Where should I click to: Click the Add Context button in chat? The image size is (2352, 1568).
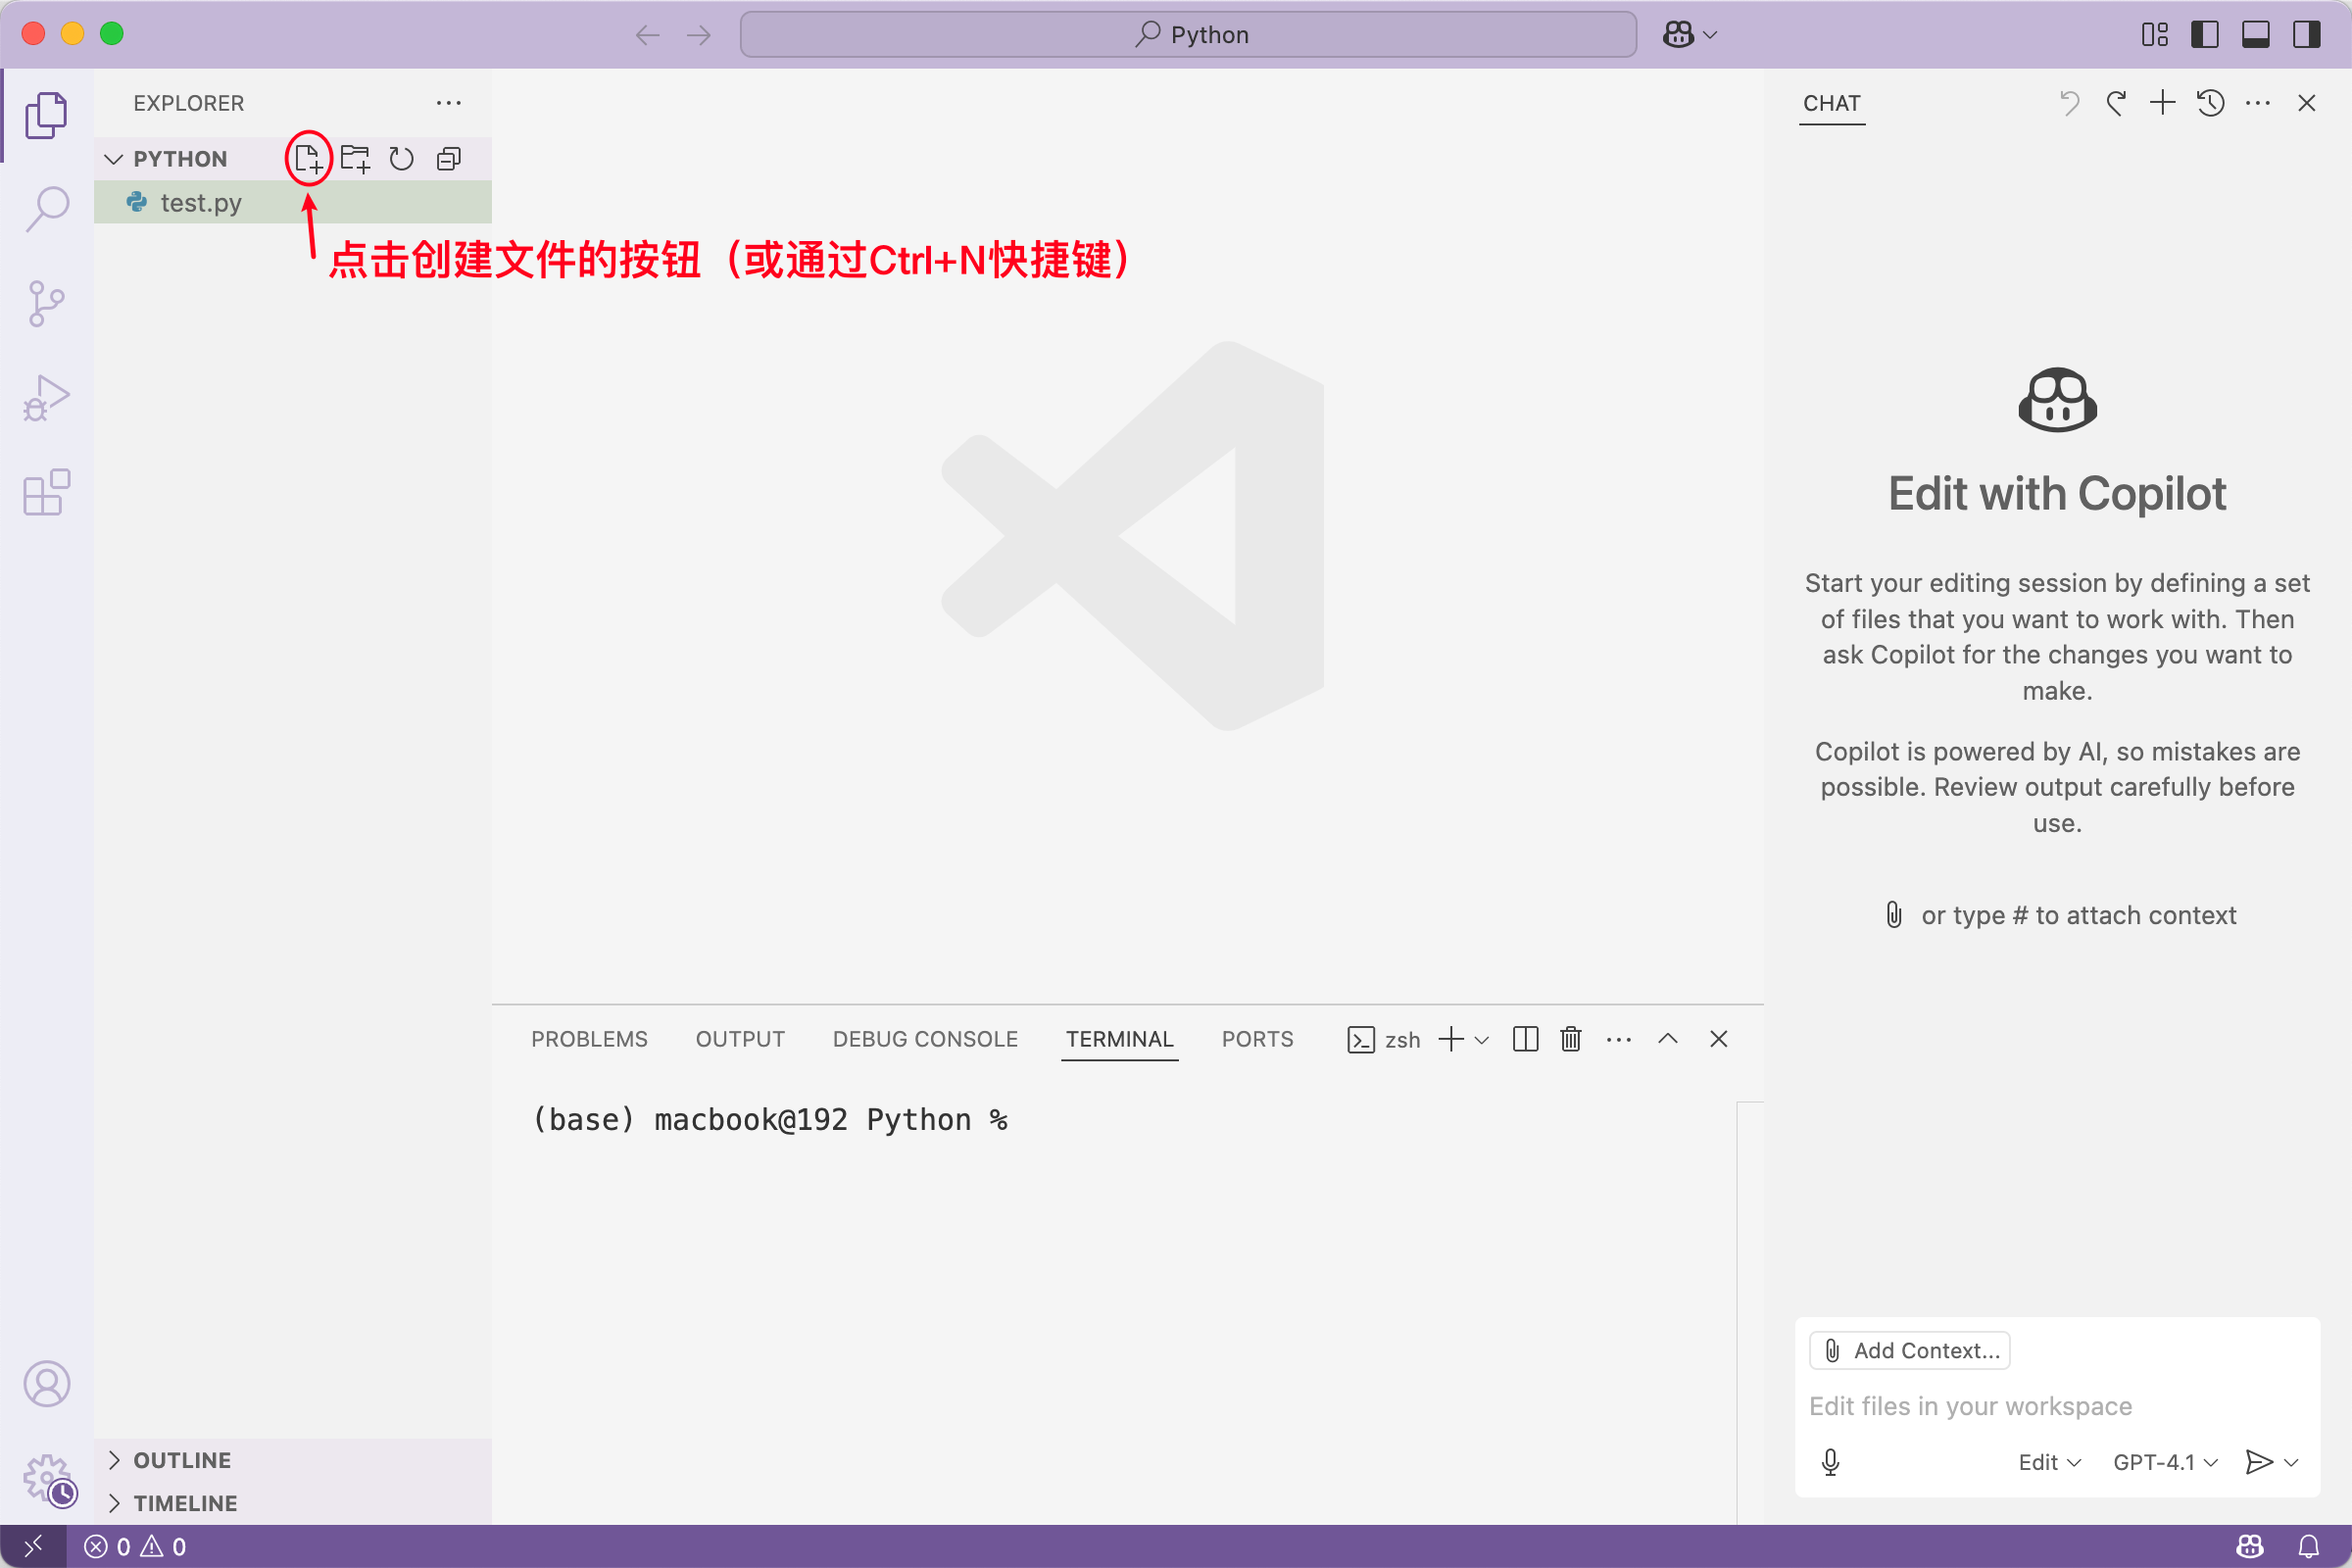pos(1908,1350)
